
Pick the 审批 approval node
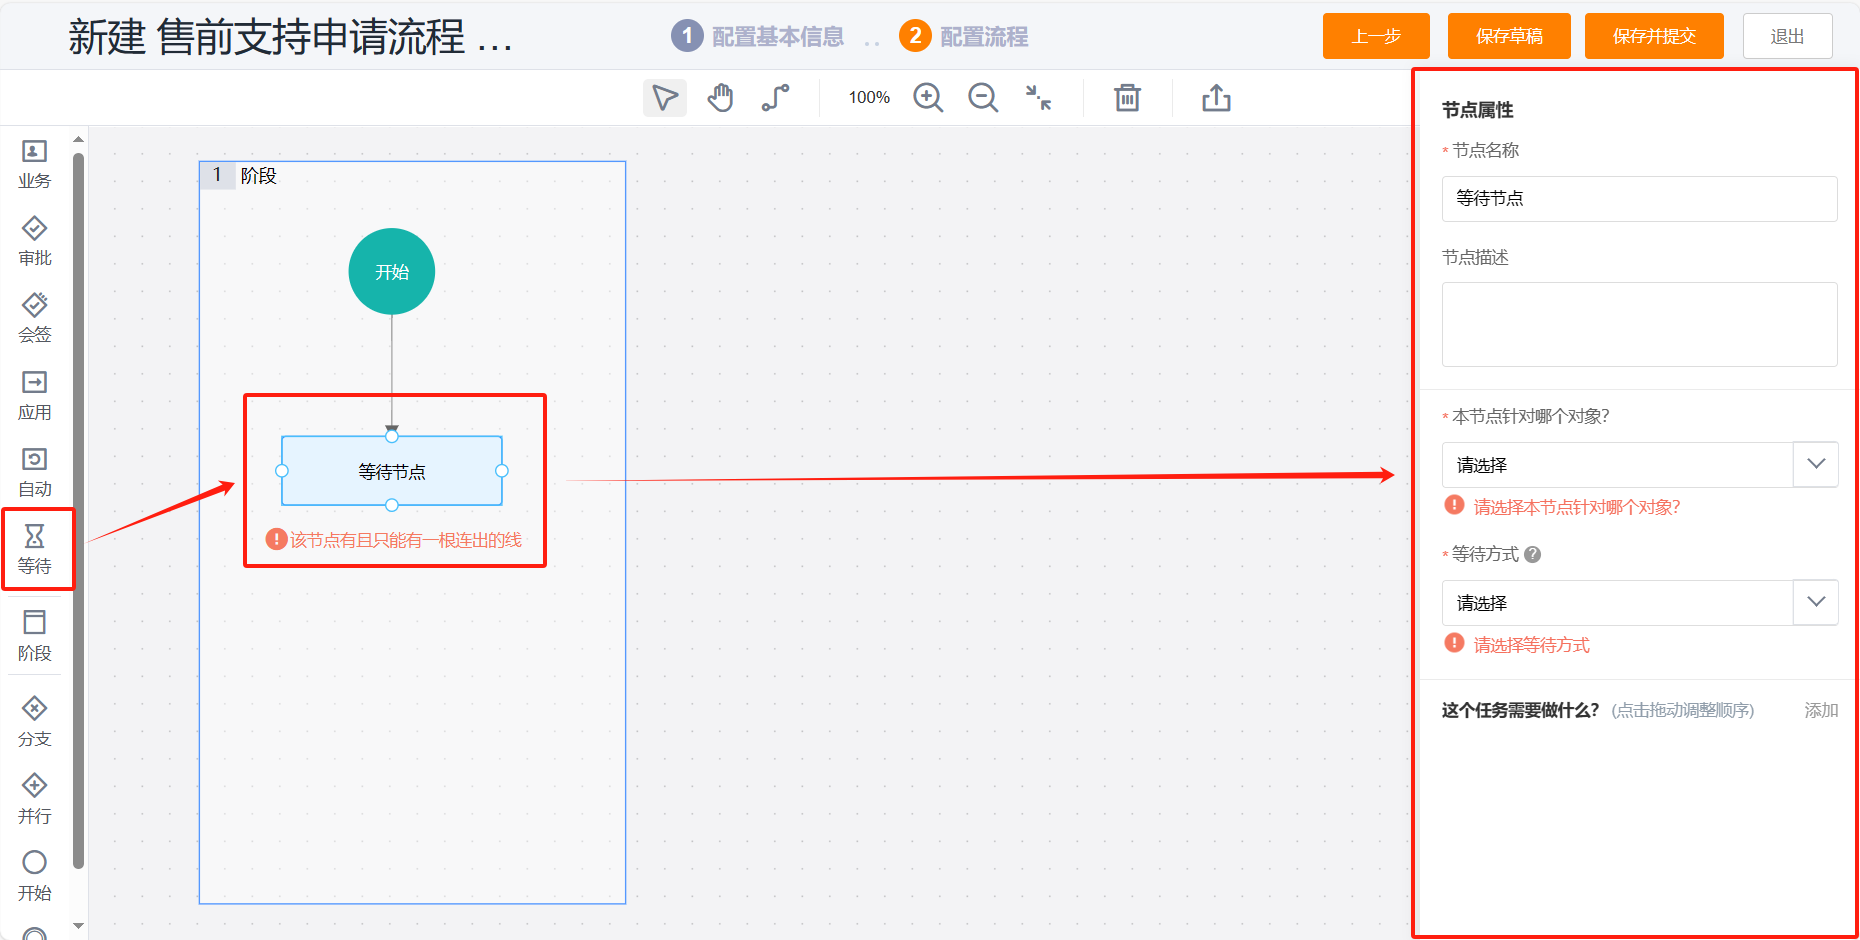pyautogui.click(x=35, y=241)
